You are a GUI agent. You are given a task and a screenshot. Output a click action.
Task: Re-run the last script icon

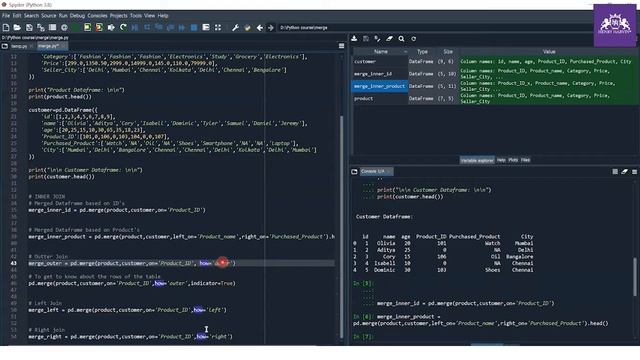pos(123,27)
